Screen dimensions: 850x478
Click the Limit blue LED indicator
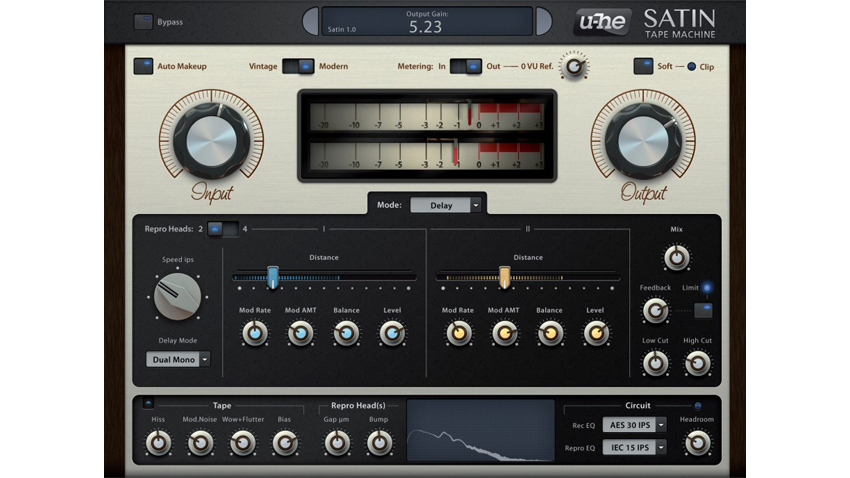point(707,287)
